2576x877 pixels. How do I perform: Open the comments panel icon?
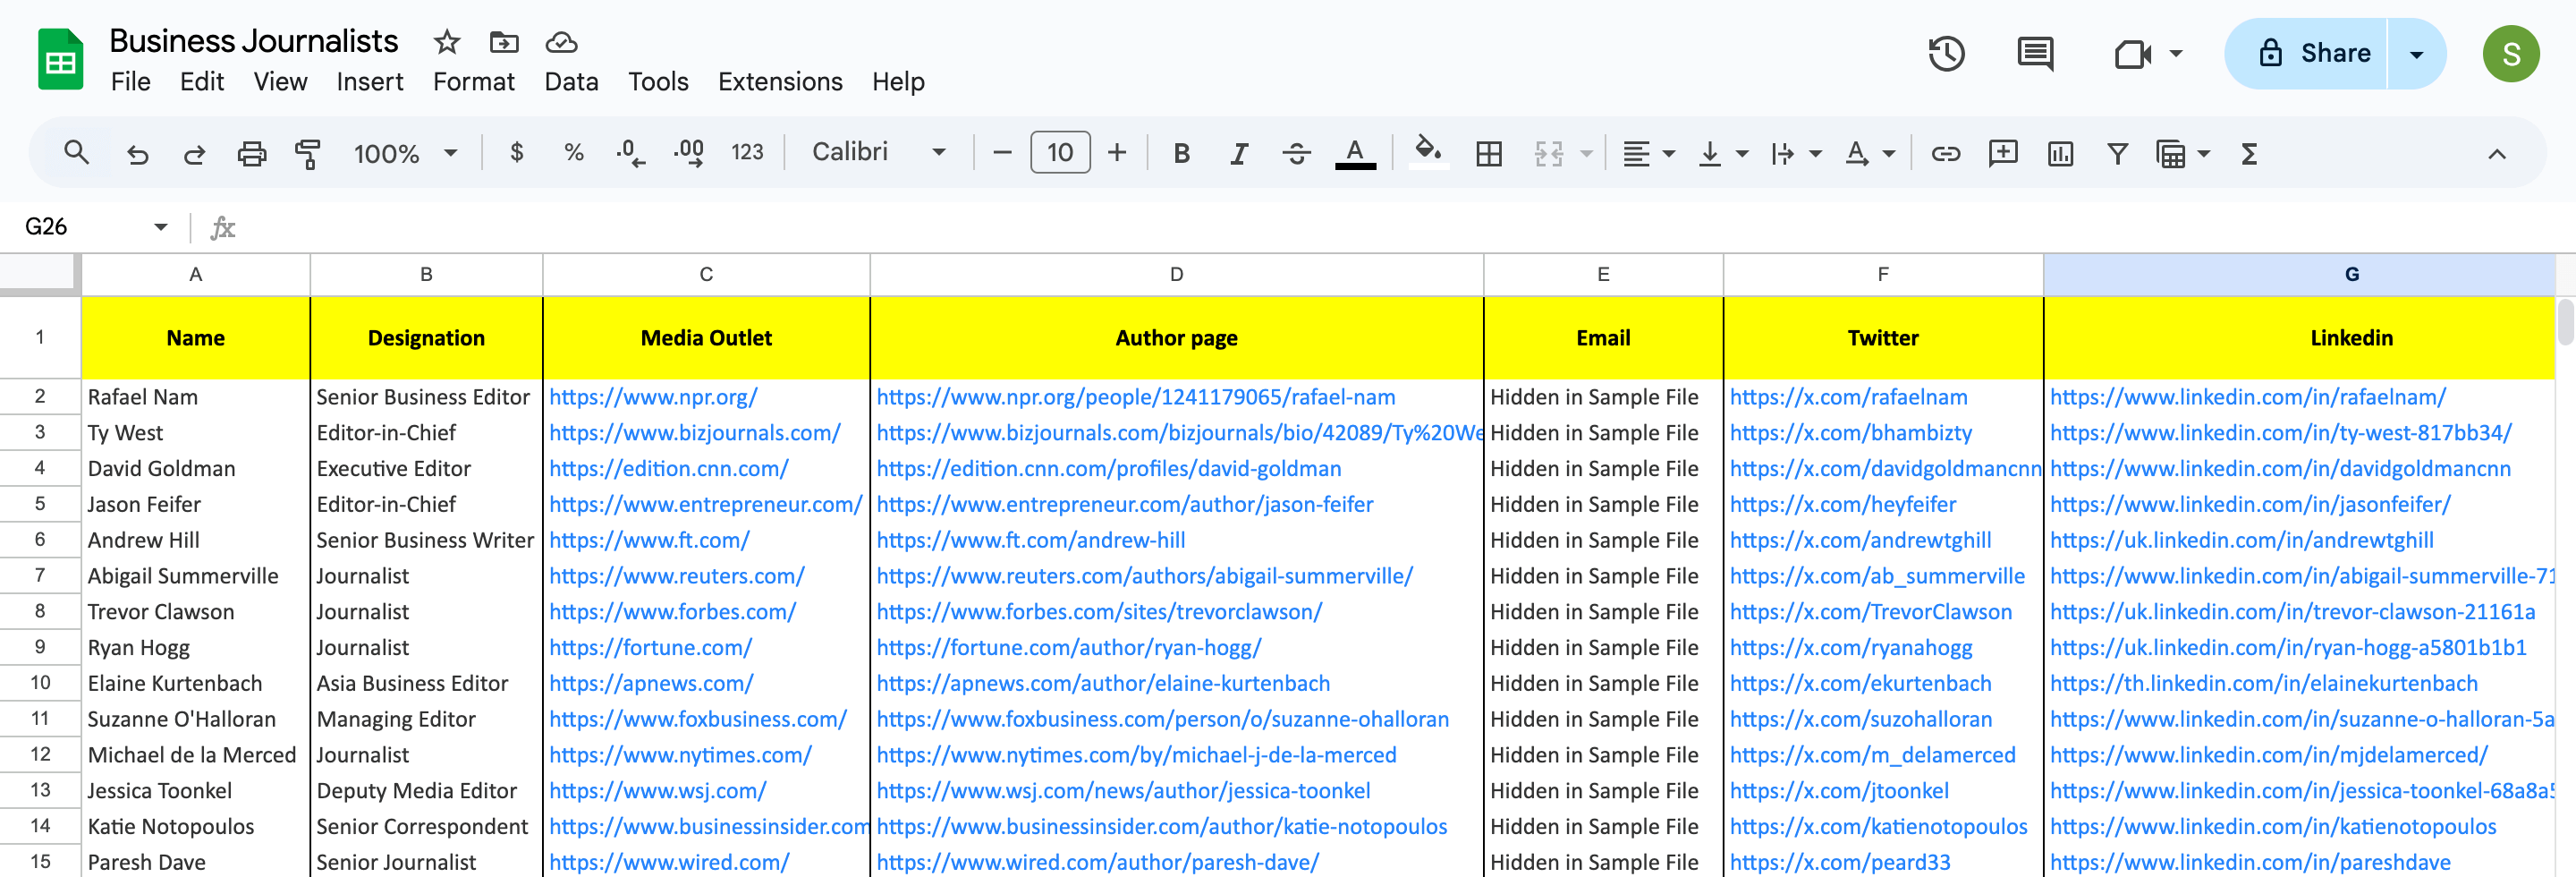coord(2035,53)
